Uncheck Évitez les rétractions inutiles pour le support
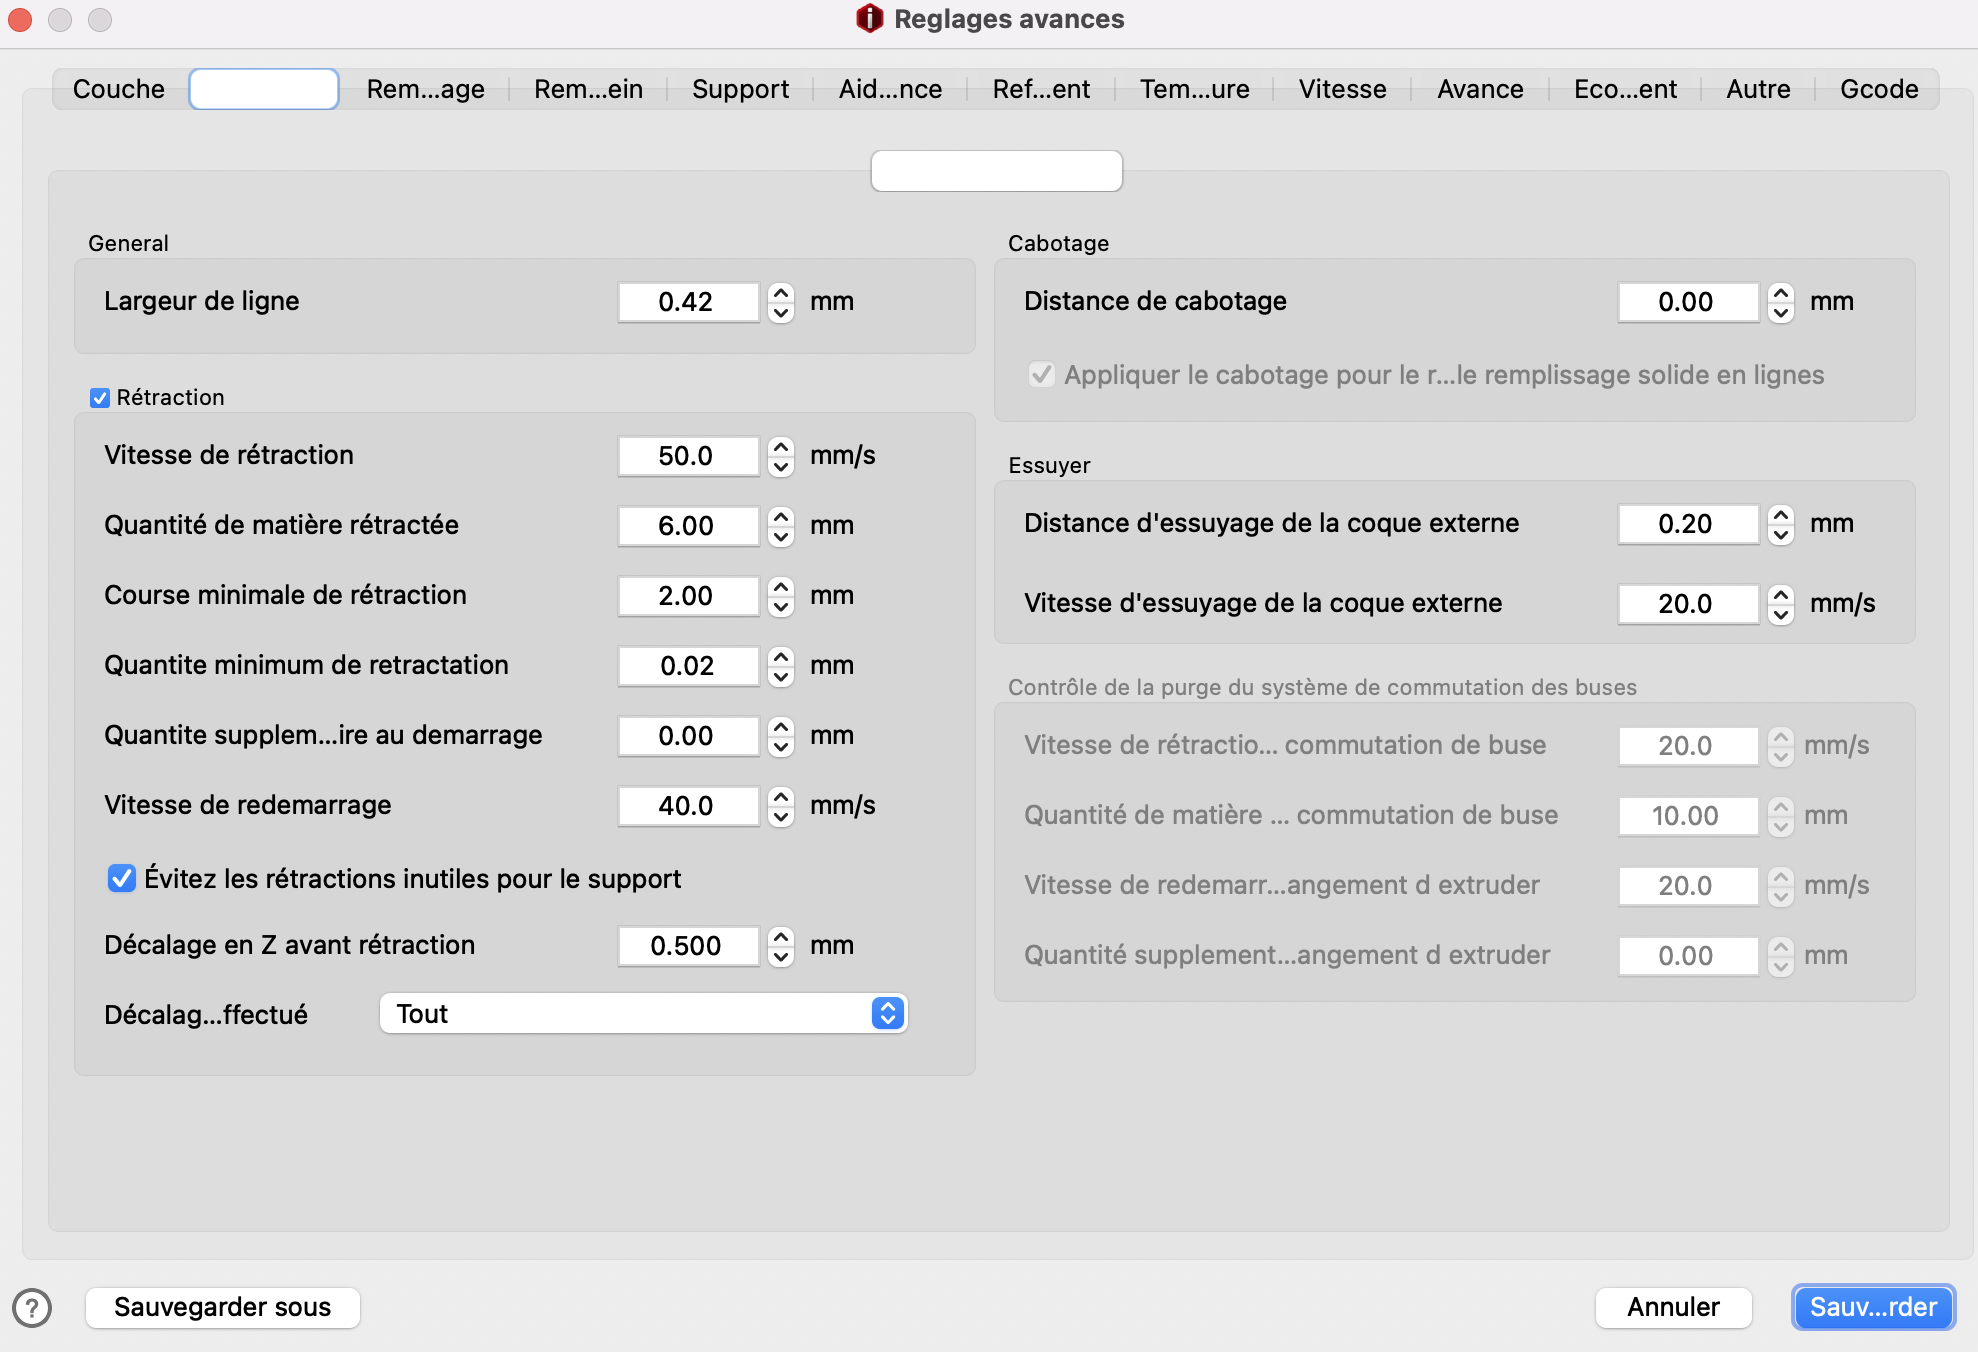This screenshot has height=1352, width=1978. pos(122,879)
